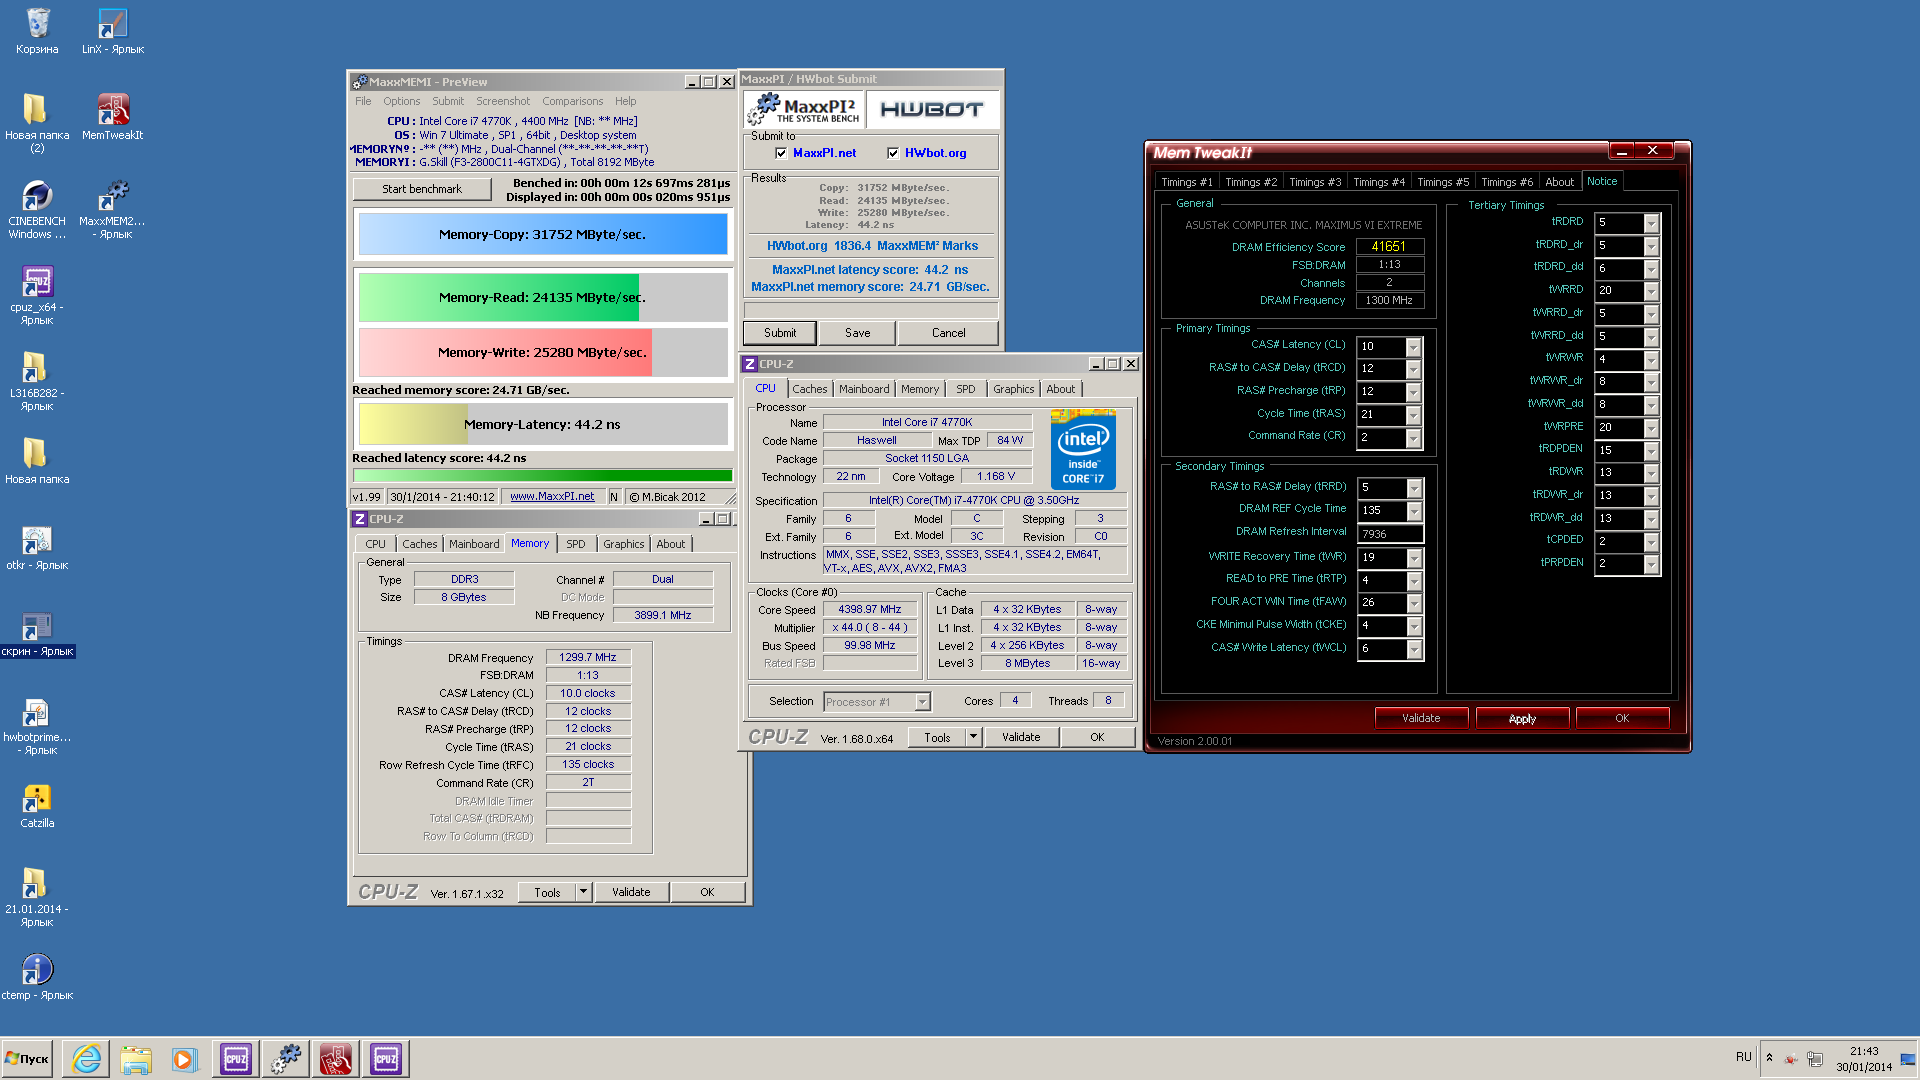Click the Memory-Copy blue result bar
This screenshot has height=1080, width=1920.
(543, 235)
